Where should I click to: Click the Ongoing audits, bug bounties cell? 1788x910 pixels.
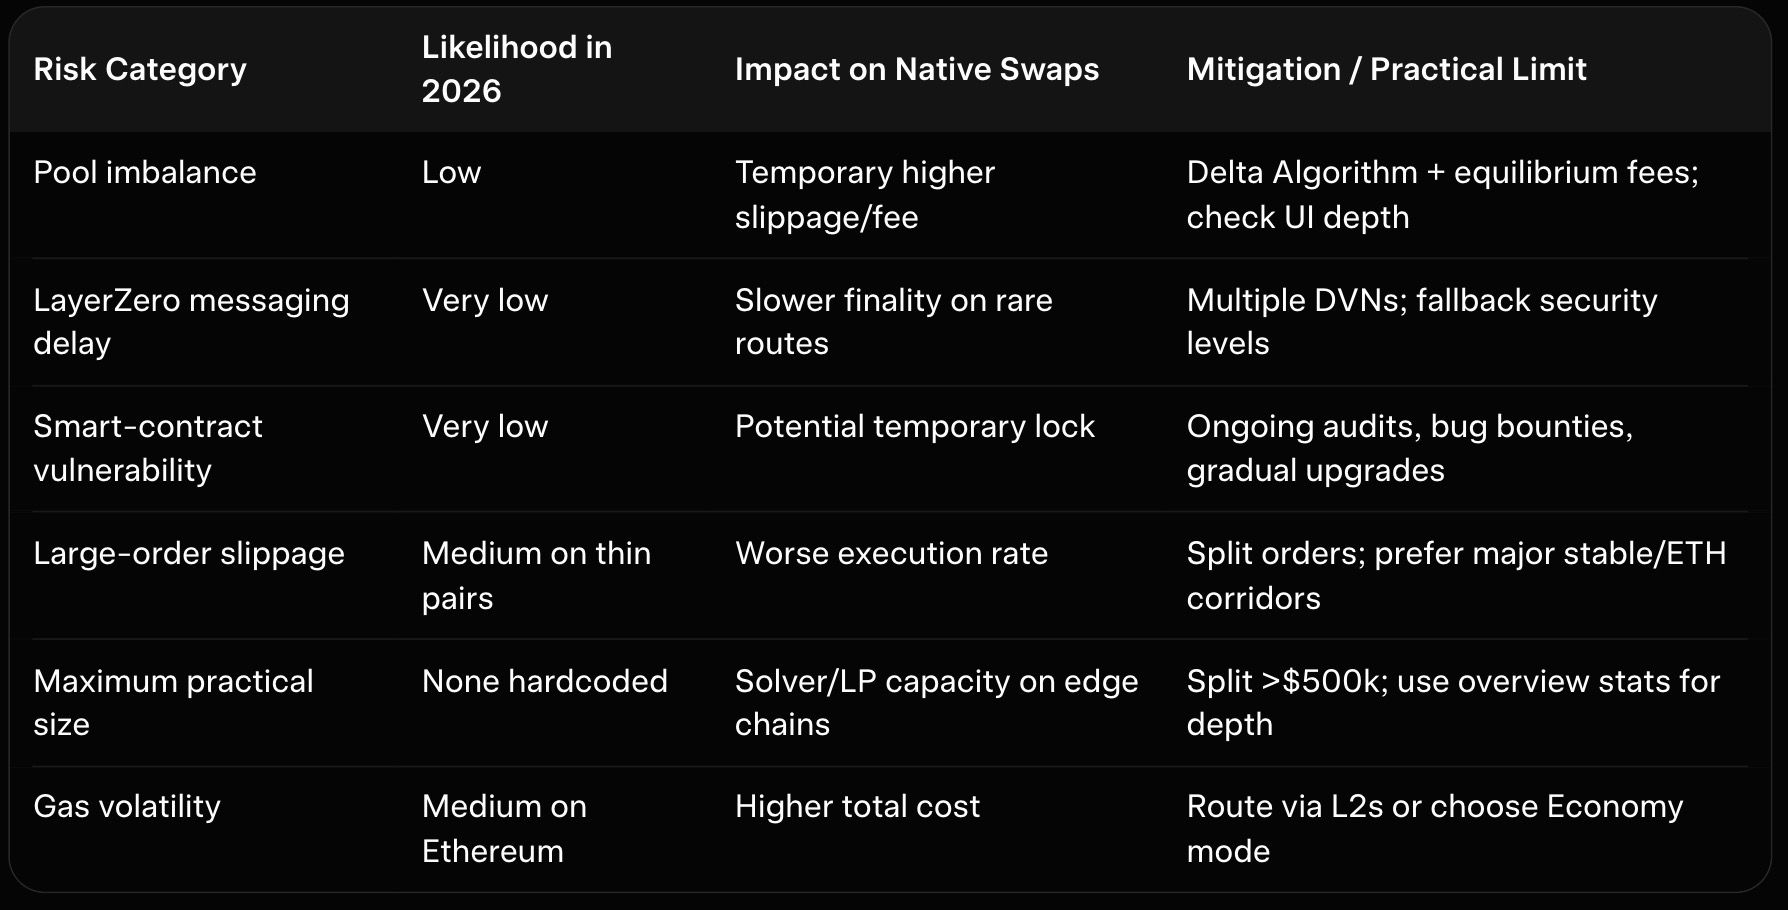pyautogui.click(x=1409, y=448)
